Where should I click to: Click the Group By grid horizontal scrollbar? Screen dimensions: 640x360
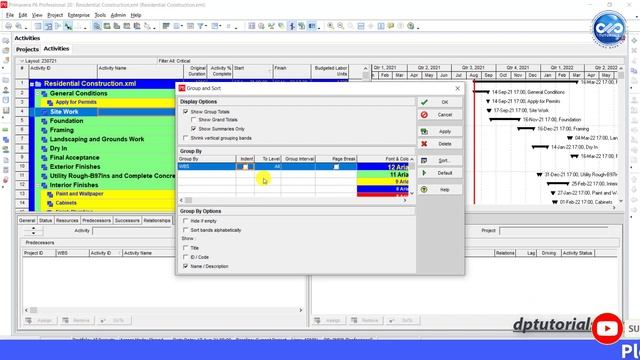pyautogui.click(x=293, y=200)
